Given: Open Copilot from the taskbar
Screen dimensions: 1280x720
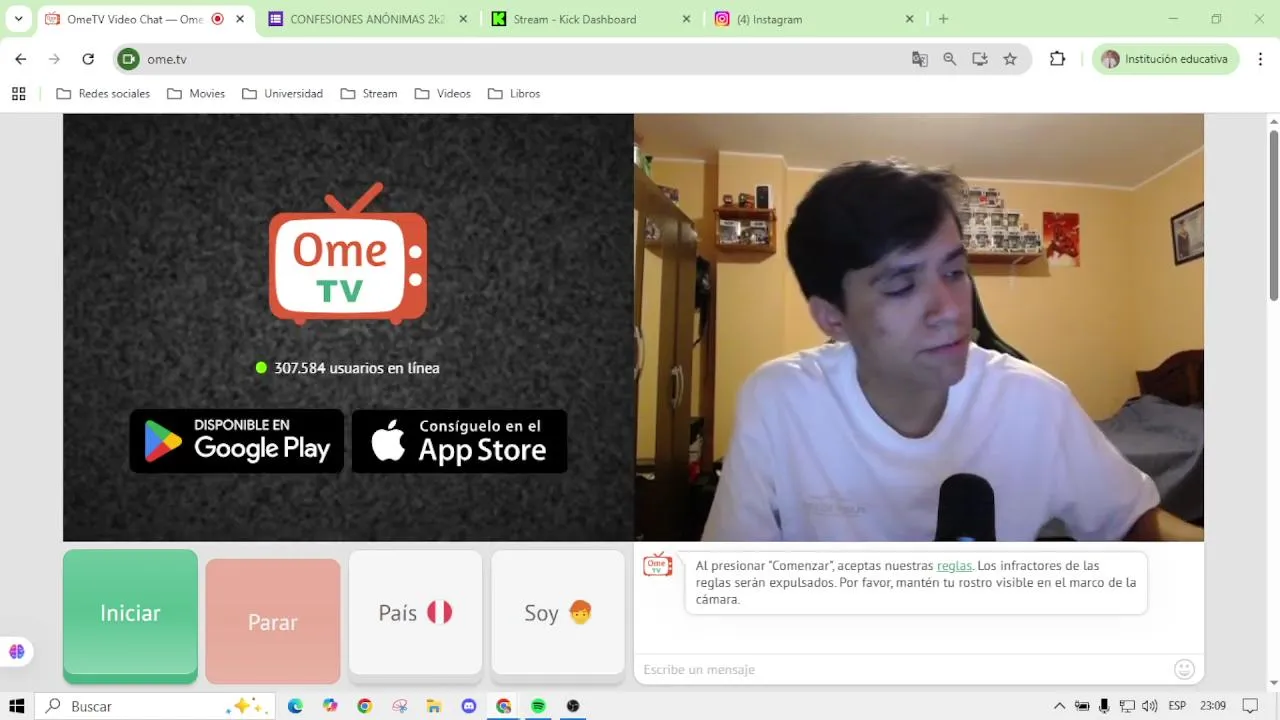Looking at the screenshot, I should pyautogui.click(x=330, y=706).
